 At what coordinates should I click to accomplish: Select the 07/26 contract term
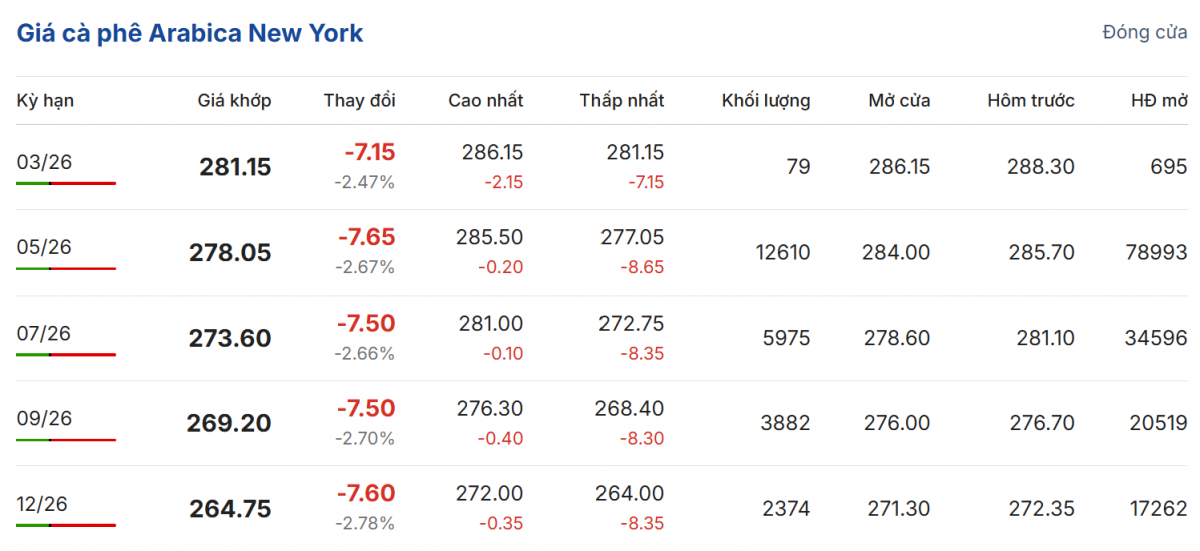click(x=45, y=333)
